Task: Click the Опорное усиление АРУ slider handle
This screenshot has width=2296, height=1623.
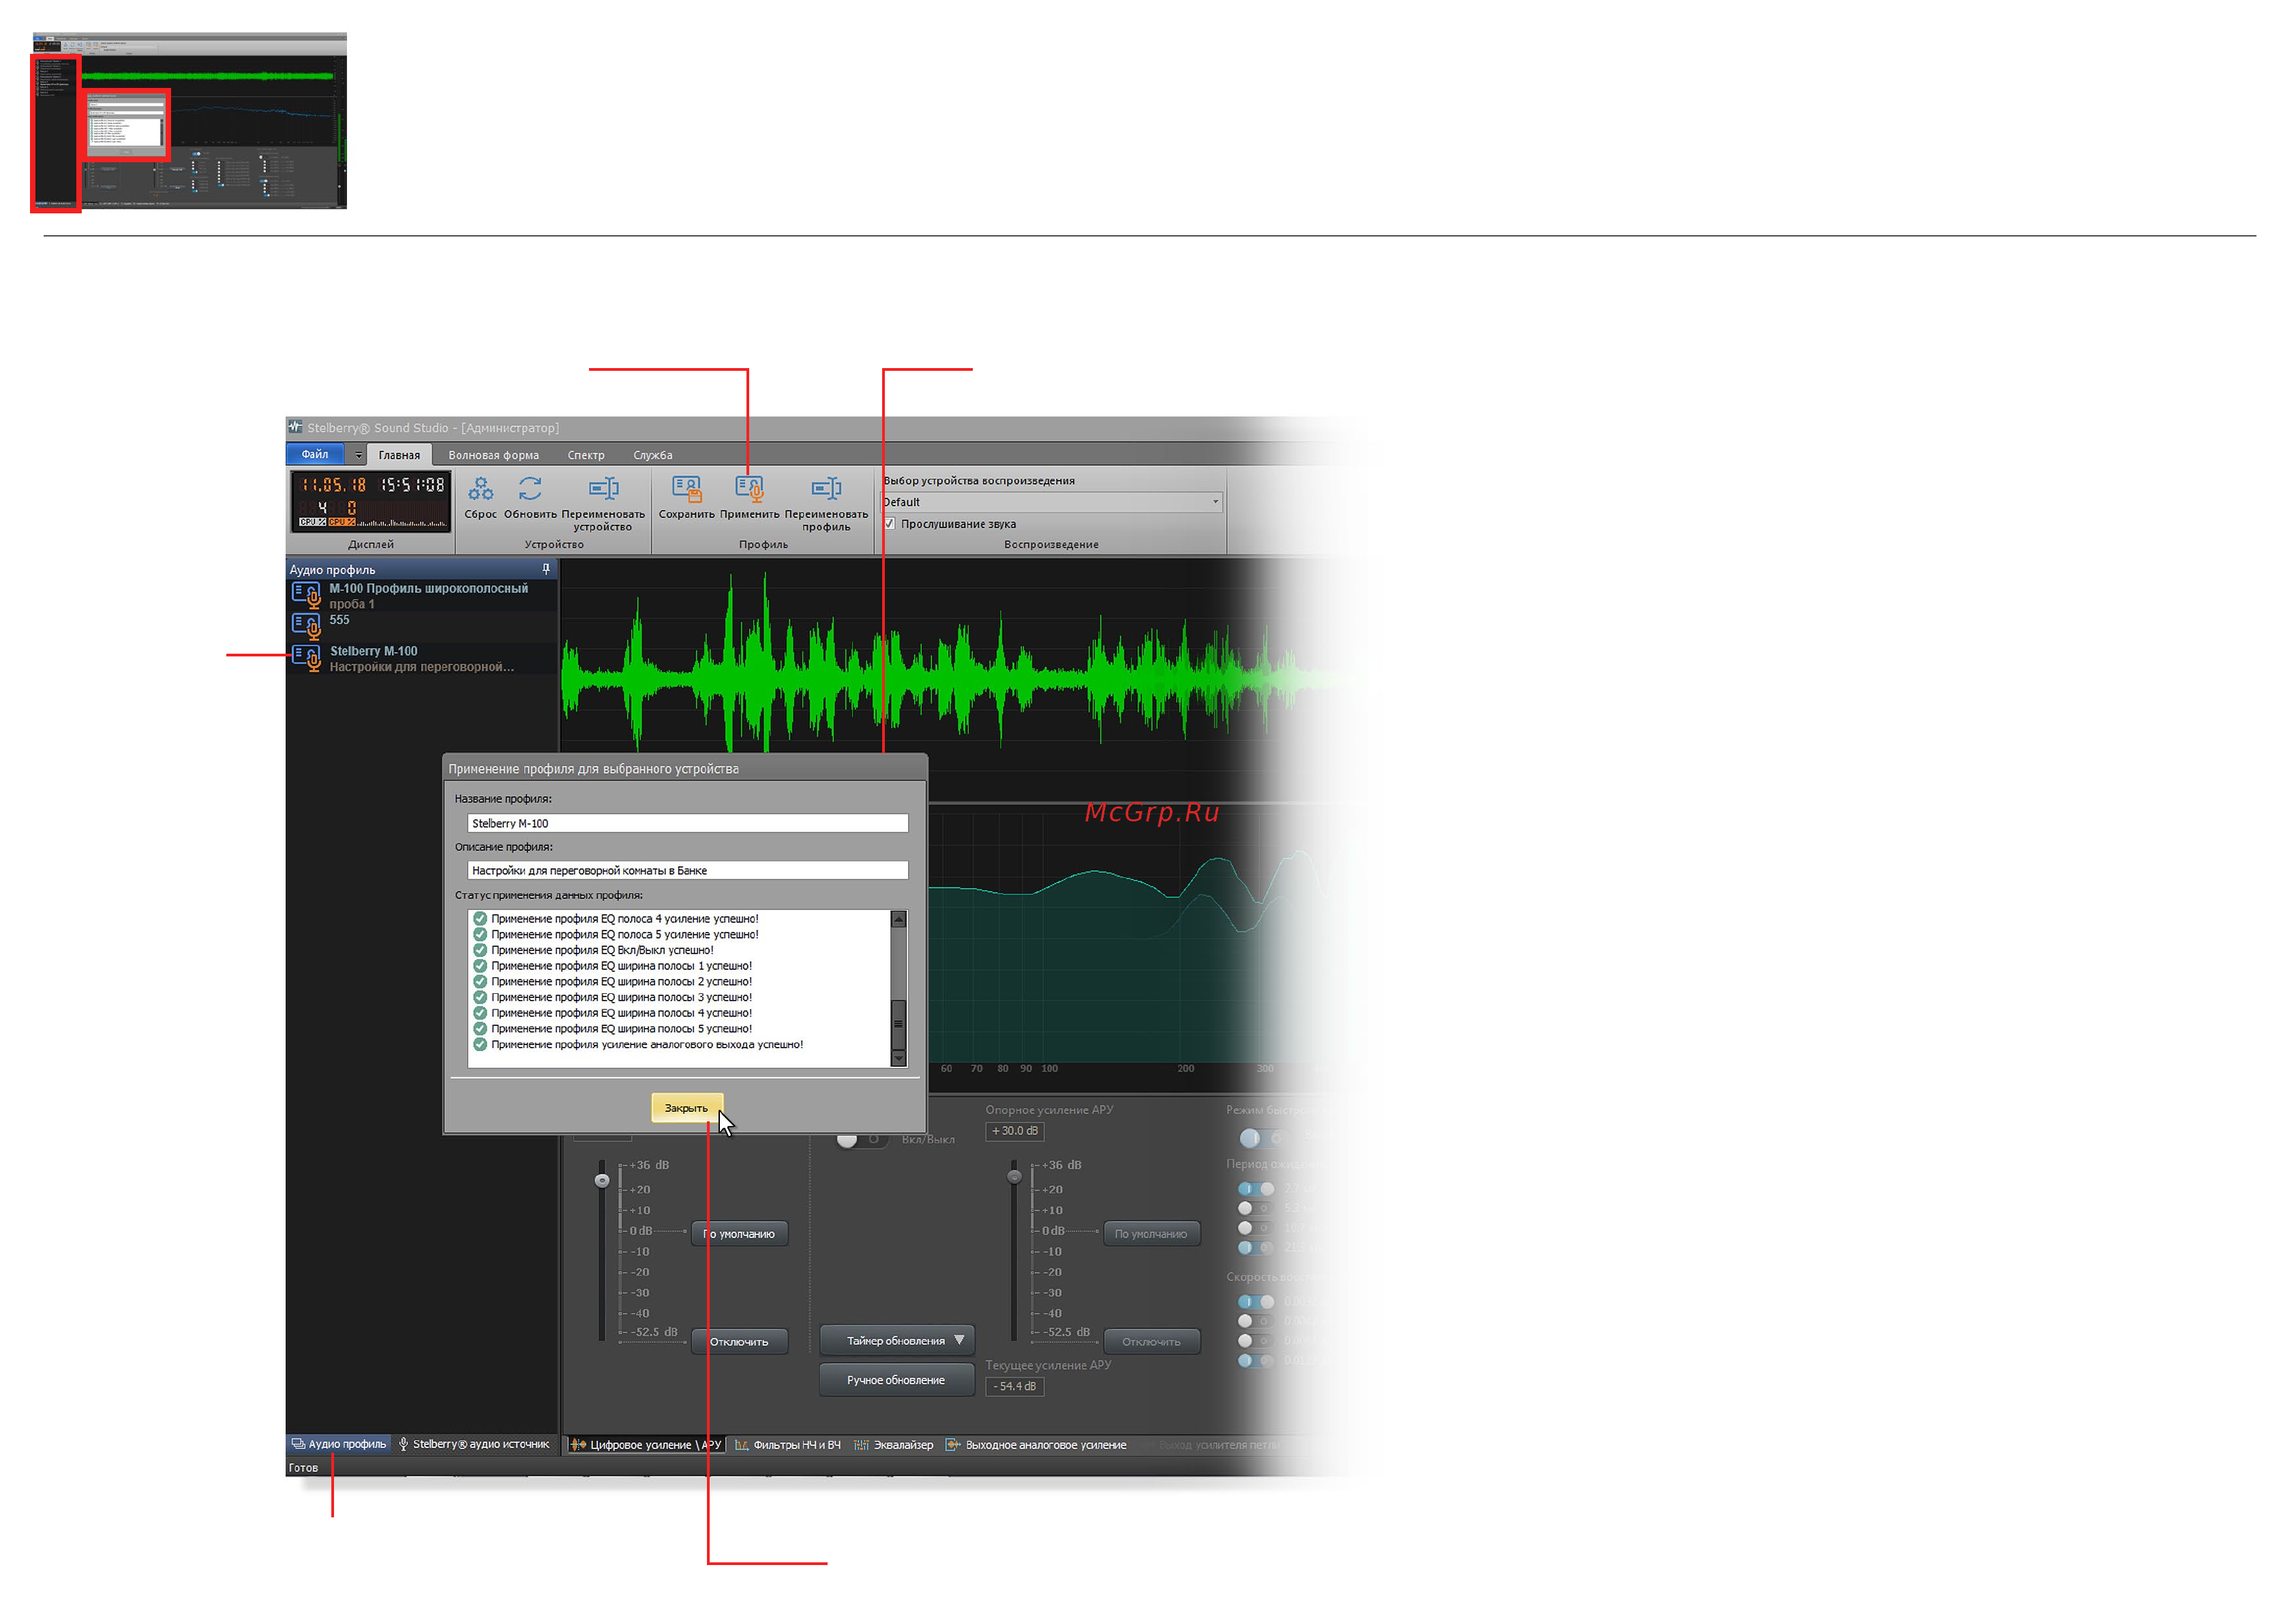Action: coord(1014,1176)
